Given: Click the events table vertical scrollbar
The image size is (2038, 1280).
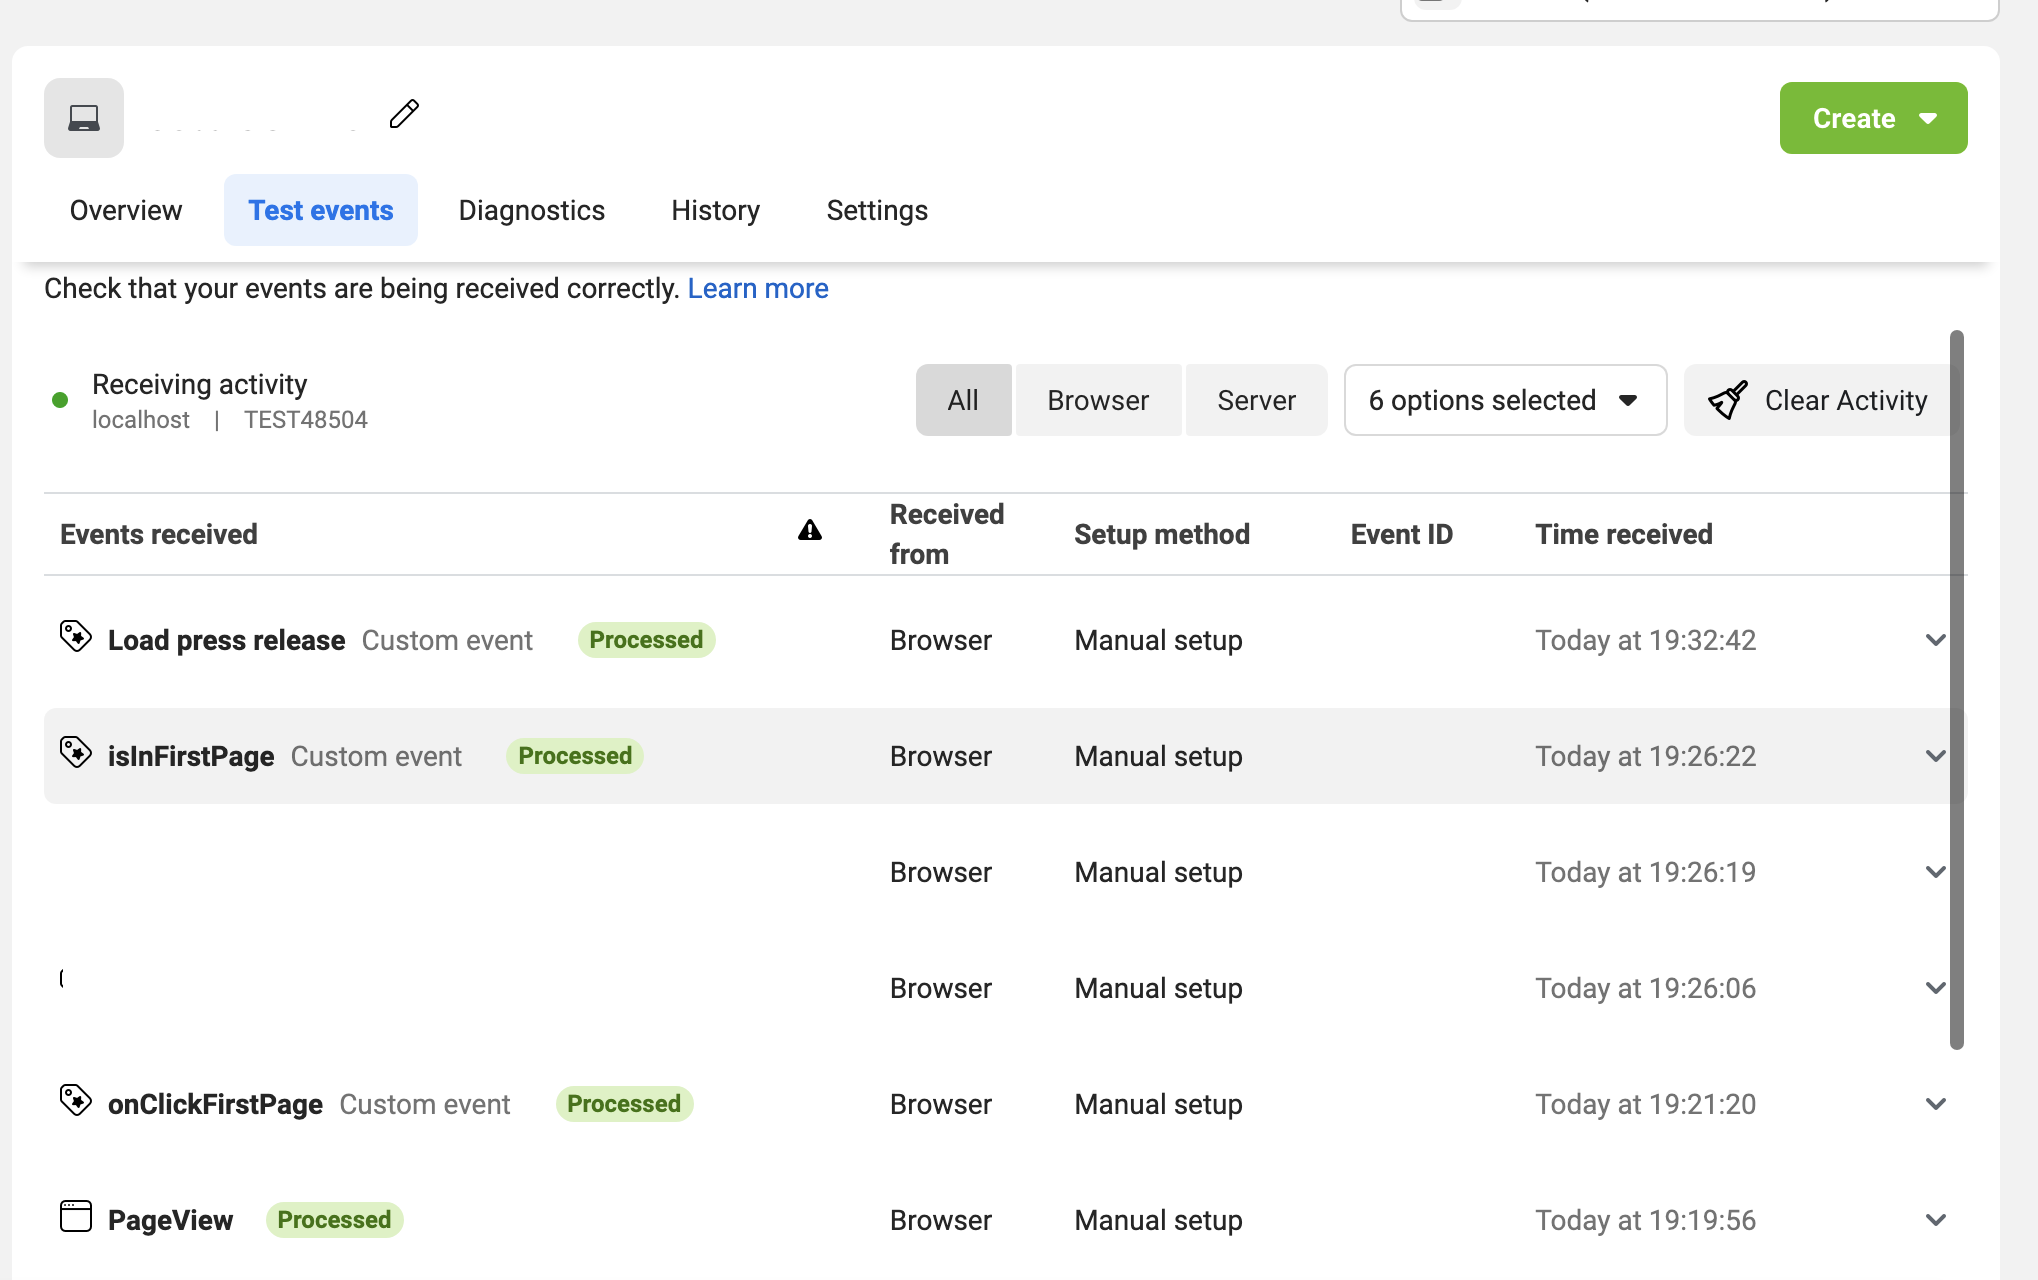Looking at the screenshot, I should 1957,690.
